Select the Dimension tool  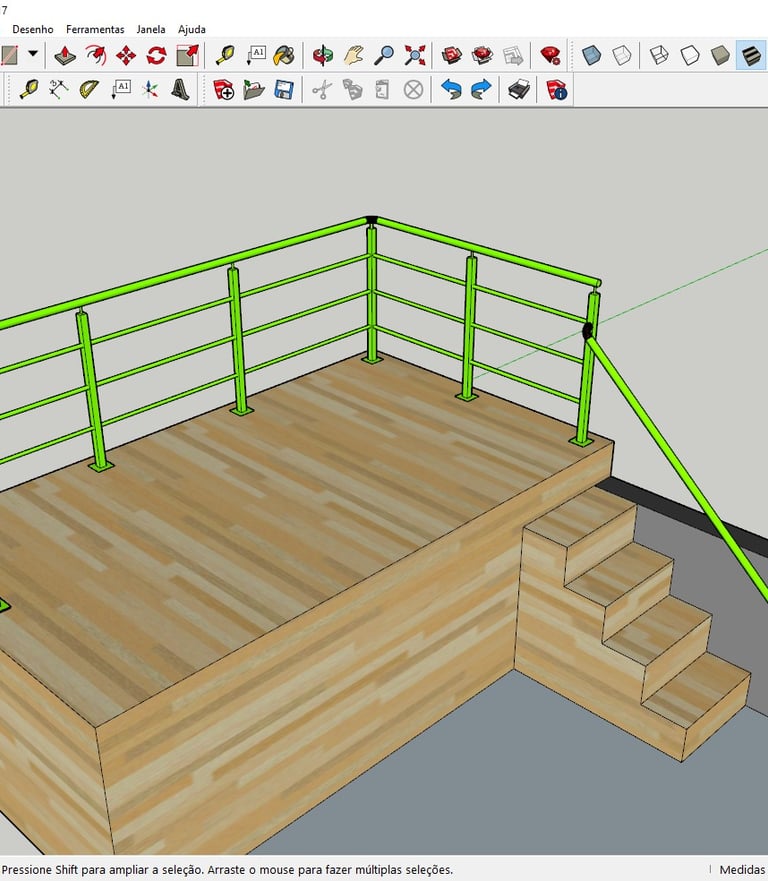coord(58,89)
